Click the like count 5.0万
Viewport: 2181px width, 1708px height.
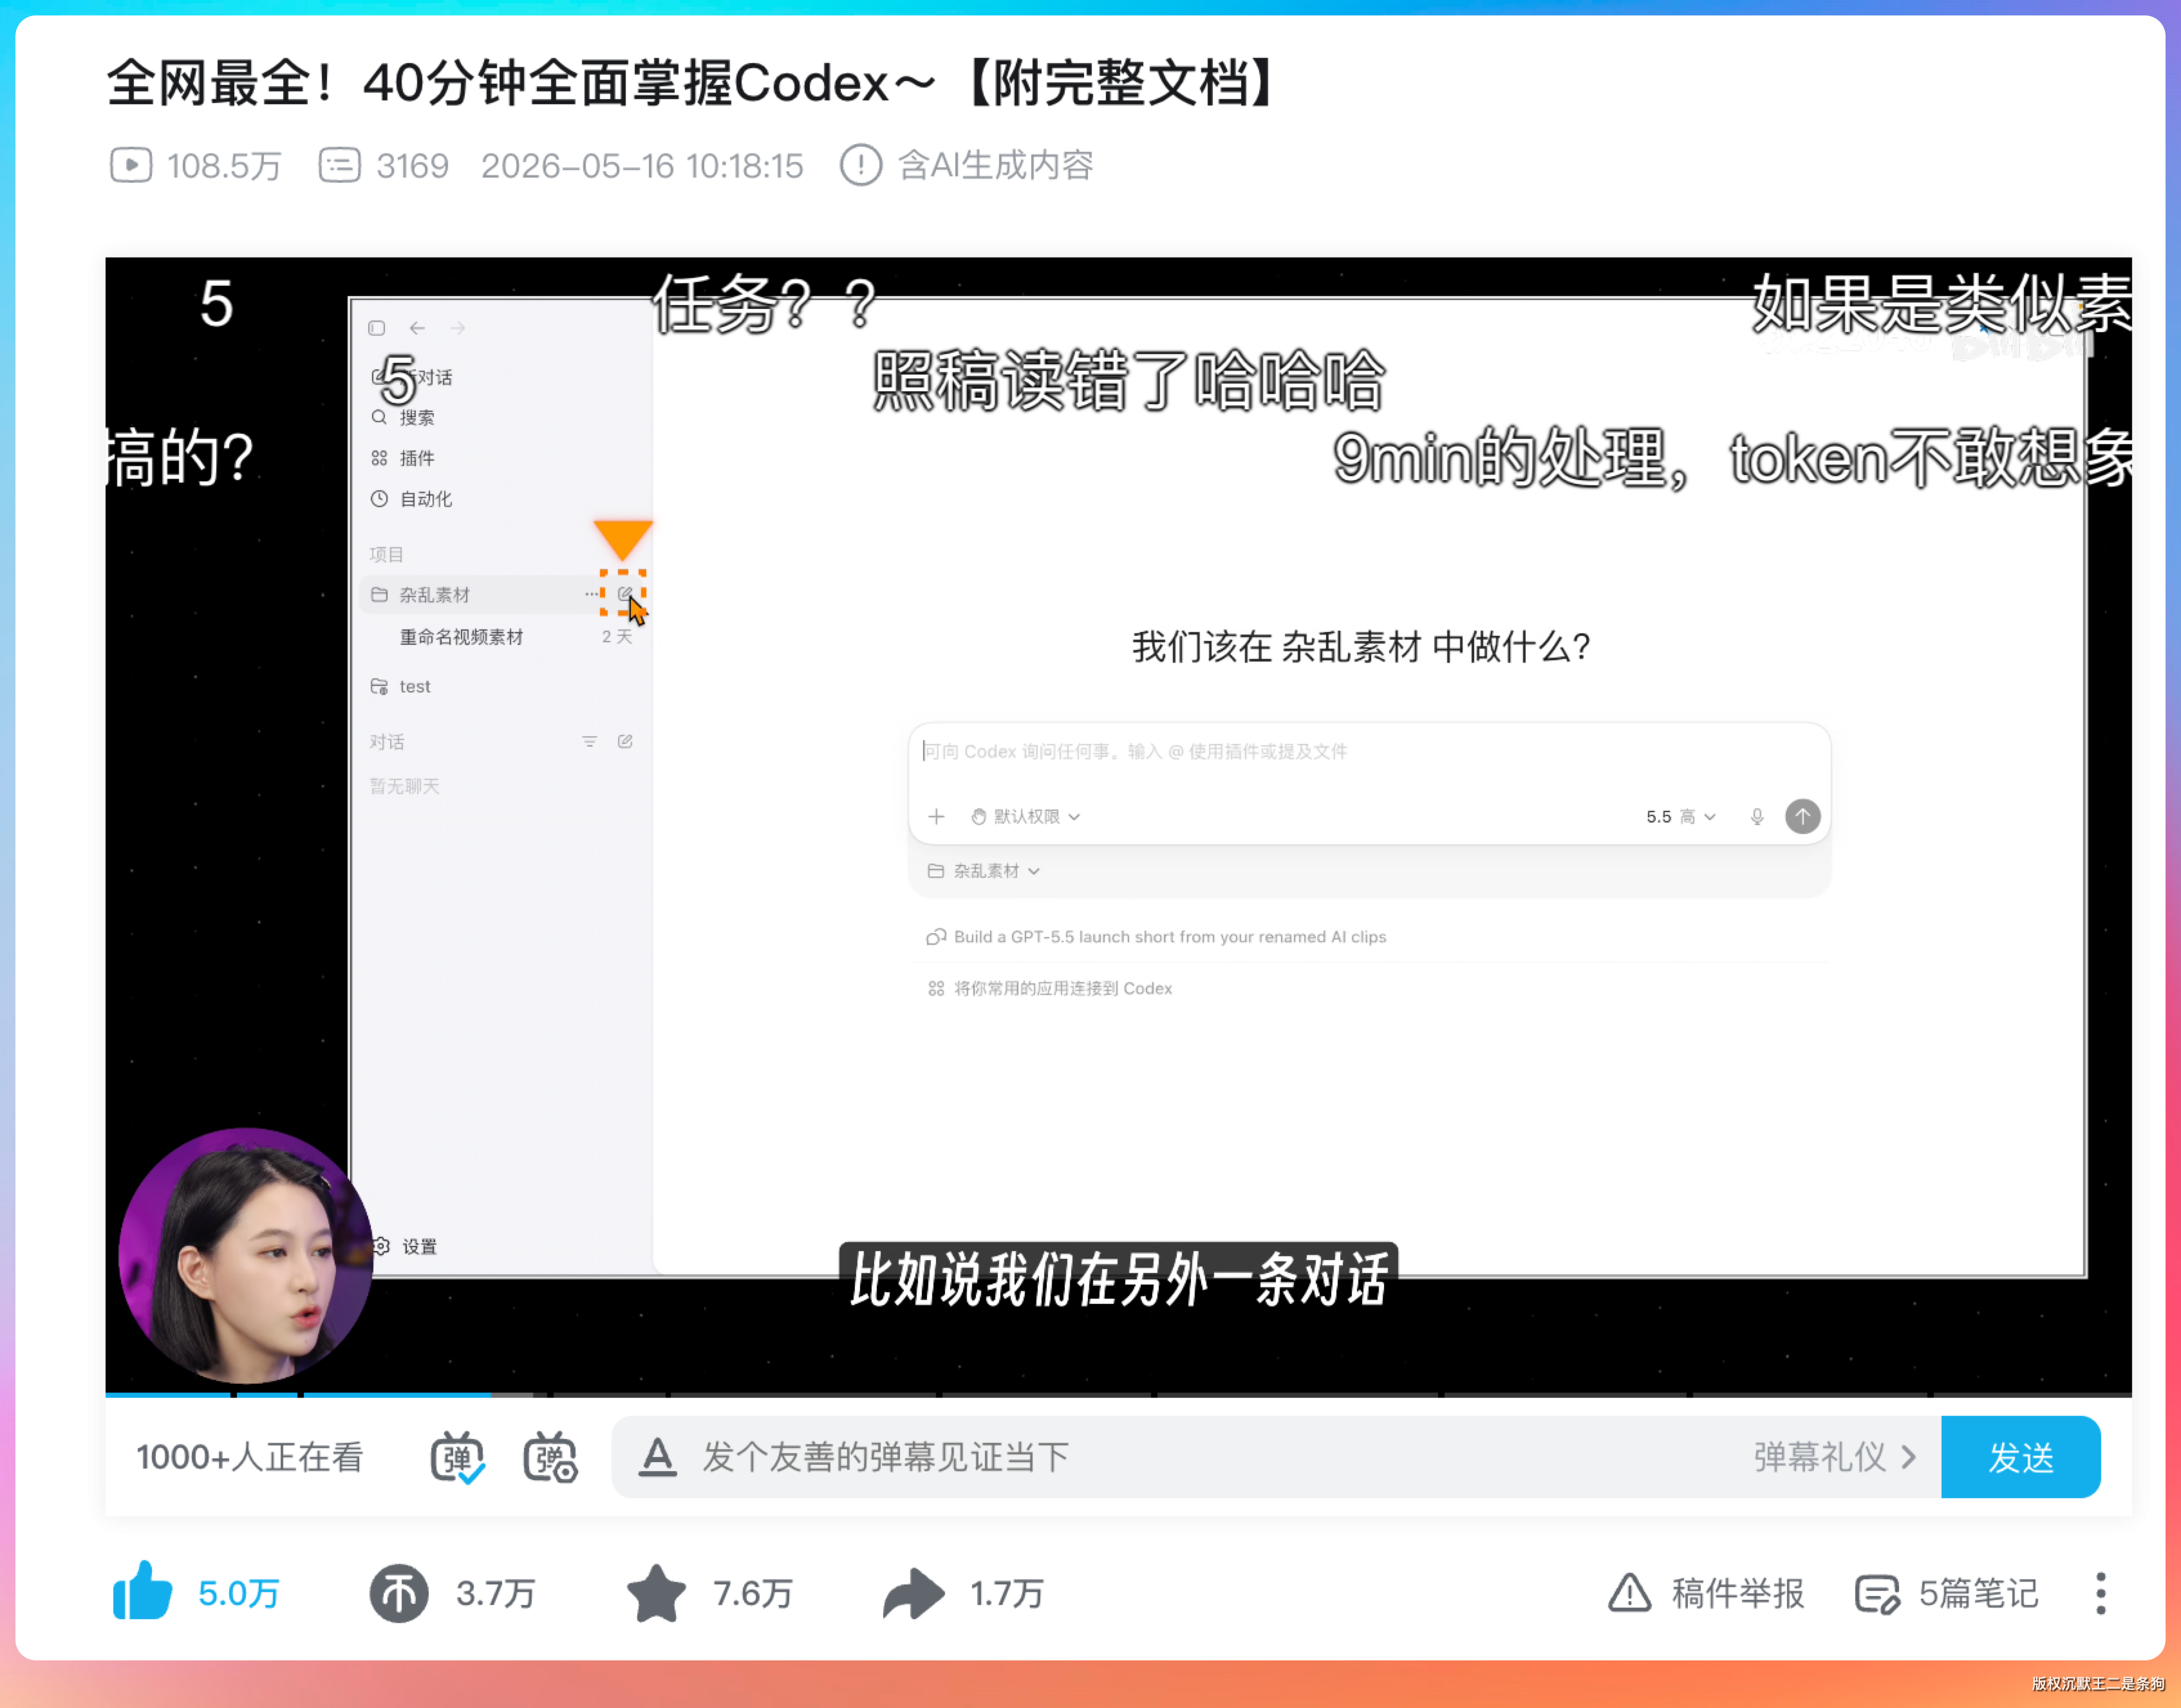pos(239,1593)
